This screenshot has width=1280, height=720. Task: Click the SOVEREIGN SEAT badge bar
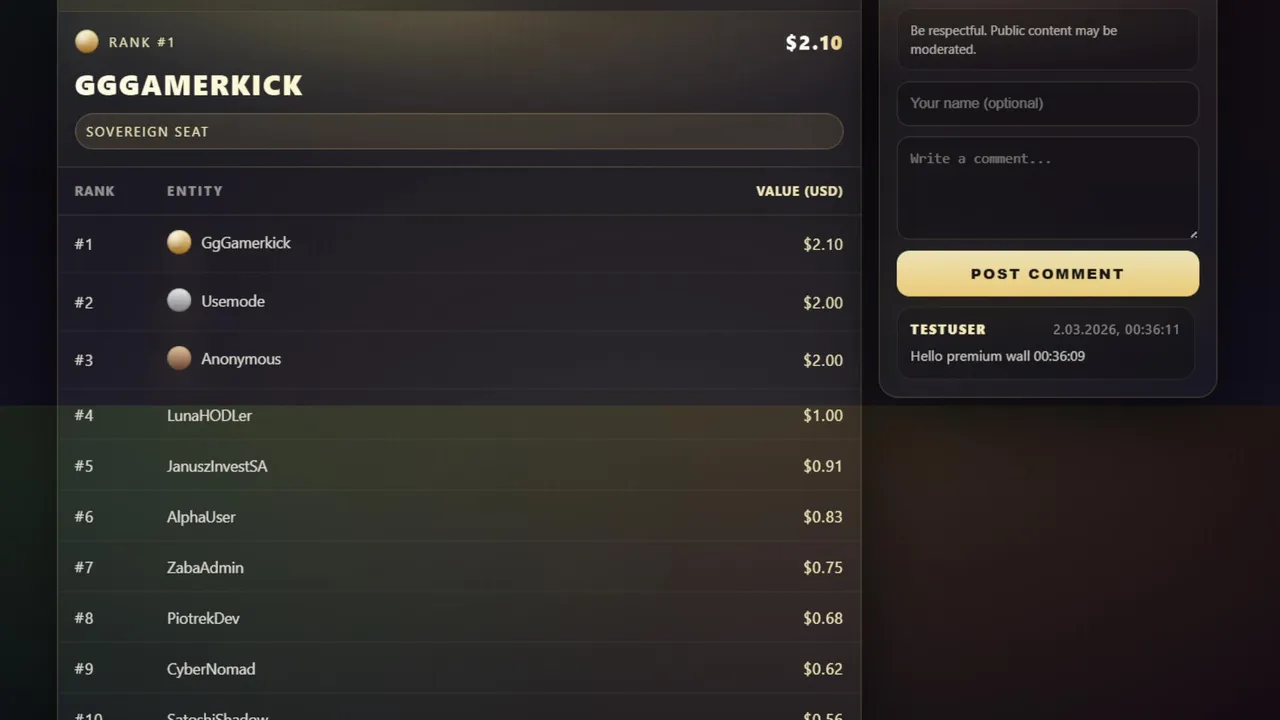459,131
